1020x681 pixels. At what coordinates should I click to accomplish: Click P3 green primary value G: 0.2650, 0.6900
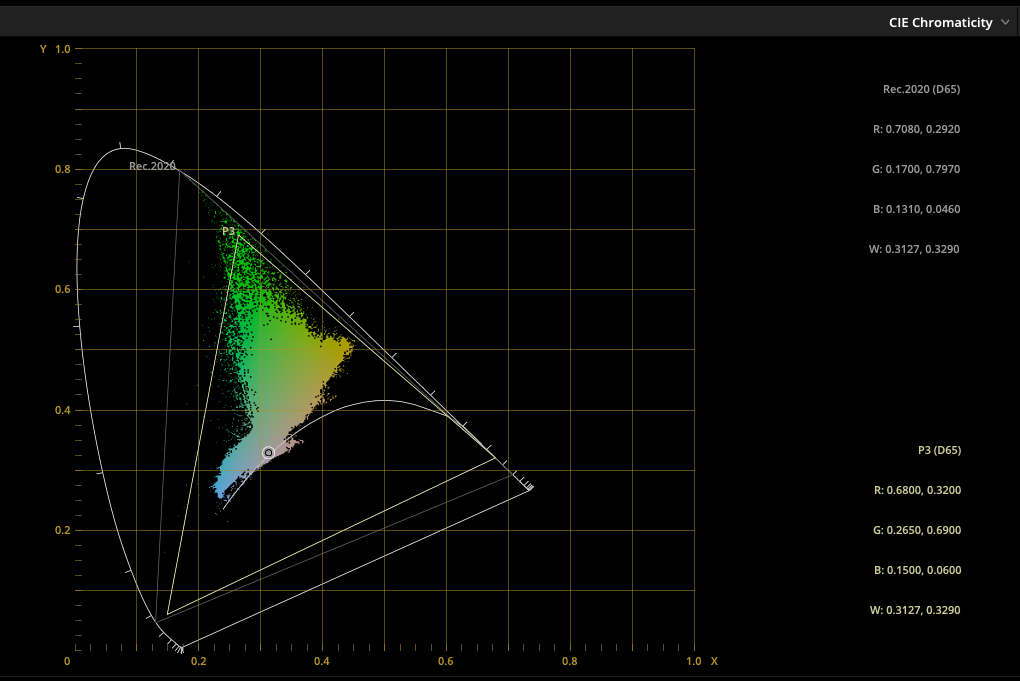click(917, 530)
